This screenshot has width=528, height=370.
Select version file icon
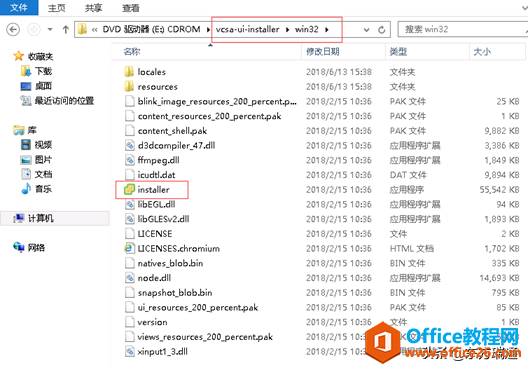tap(130, 322)
